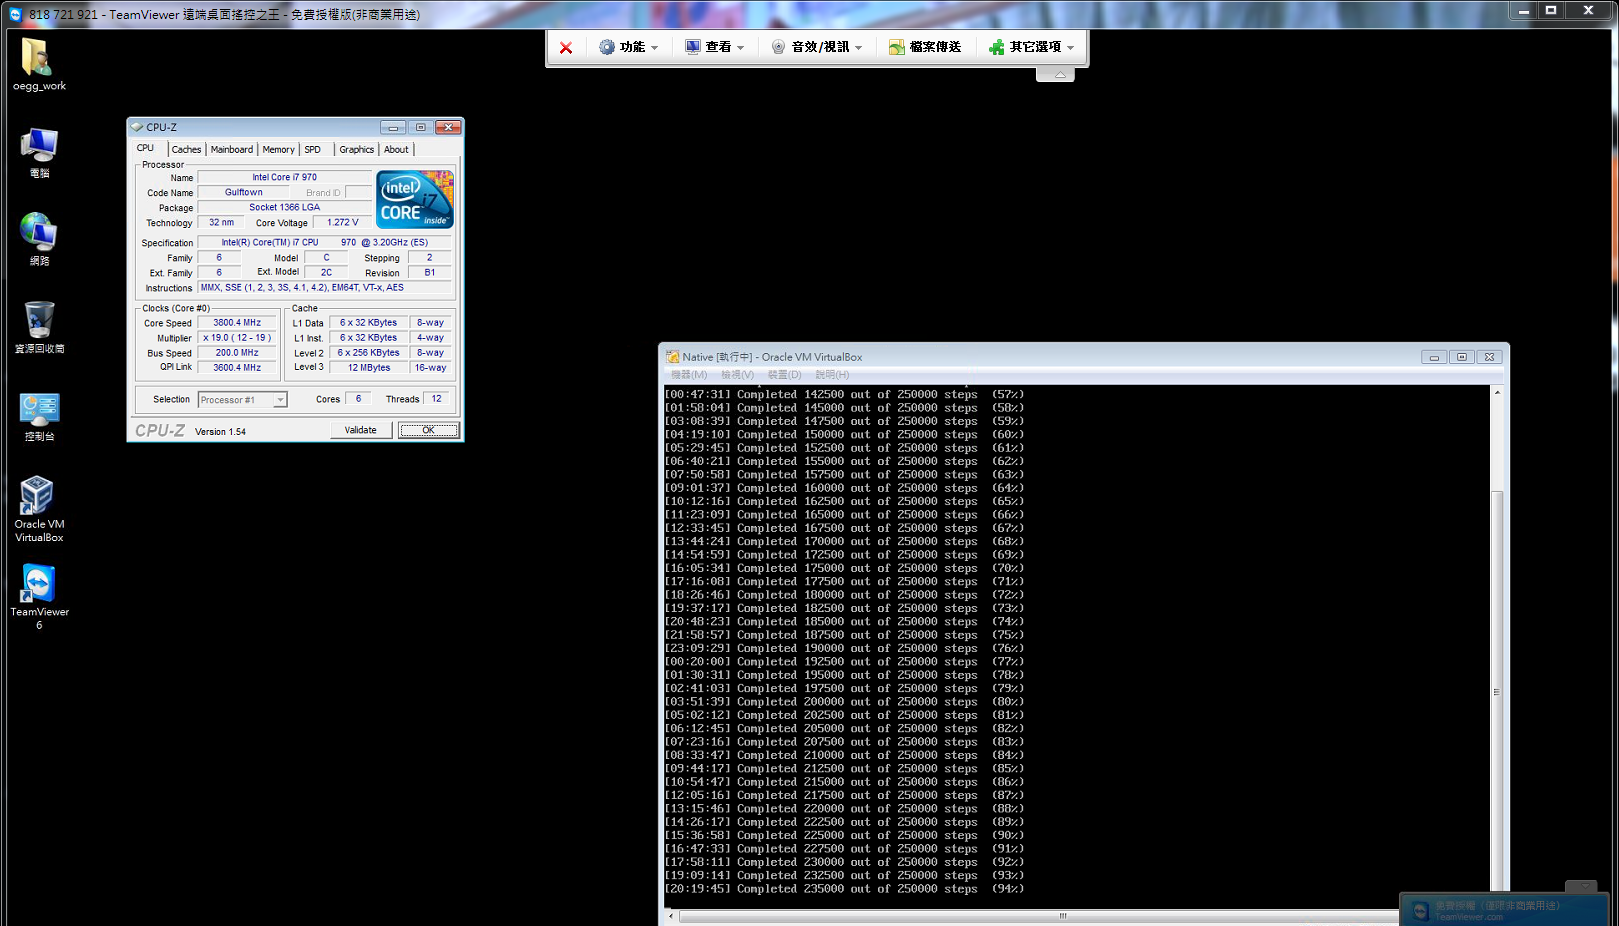The image size is (1619, 926).
Task: Click the Cores count value 6
Action: point(358,399)
